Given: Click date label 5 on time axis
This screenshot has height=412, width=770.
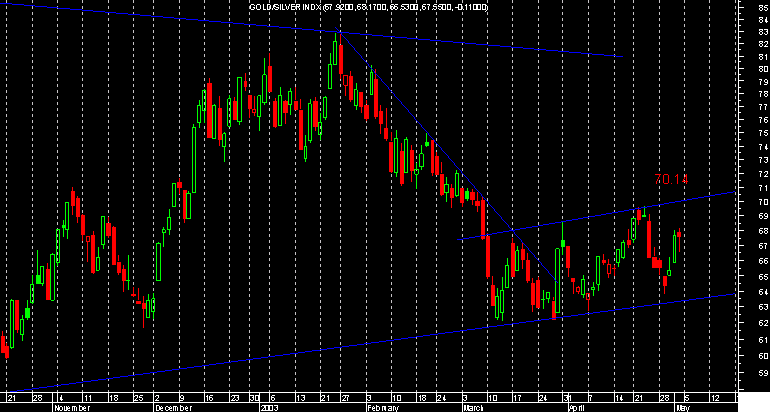Looking at the screenshot, I should (686, 398).
